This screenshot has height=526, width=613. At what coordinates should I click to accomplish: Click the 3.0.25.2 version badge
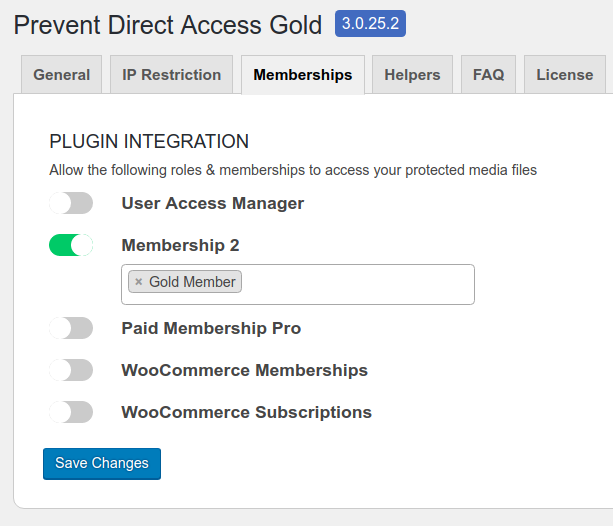point(370,23)
